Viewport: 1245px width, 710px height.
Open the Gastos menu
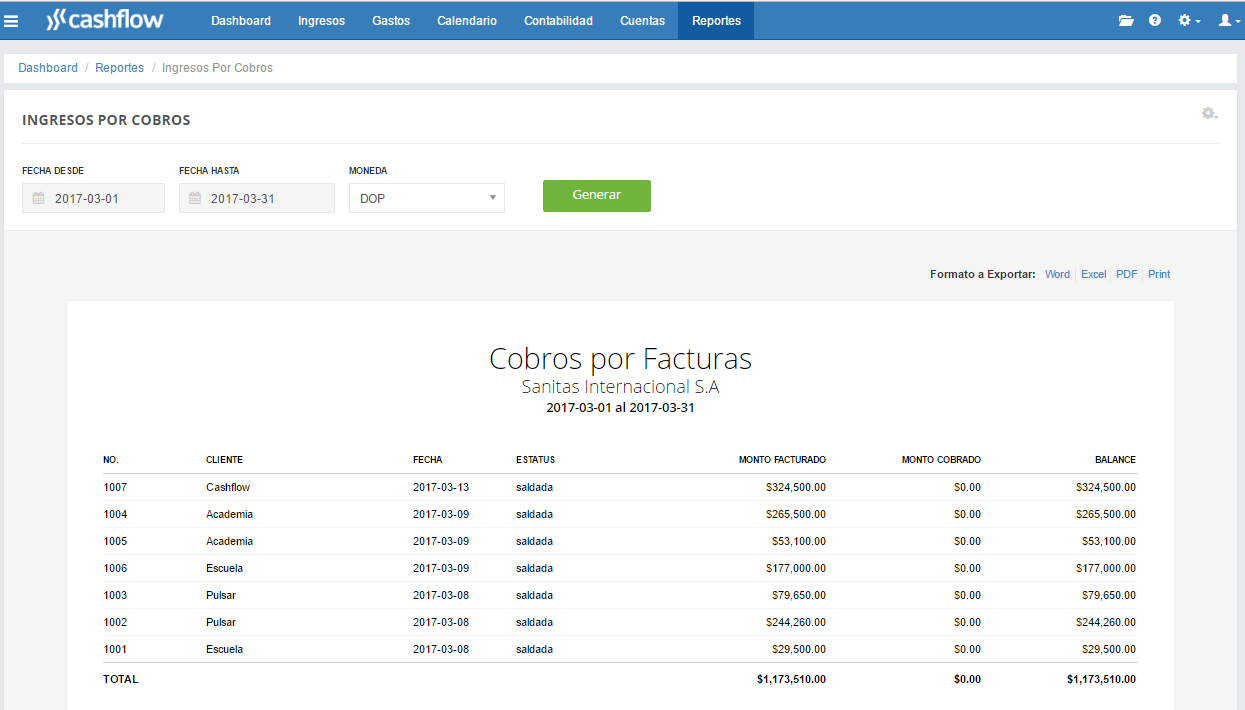391,20
